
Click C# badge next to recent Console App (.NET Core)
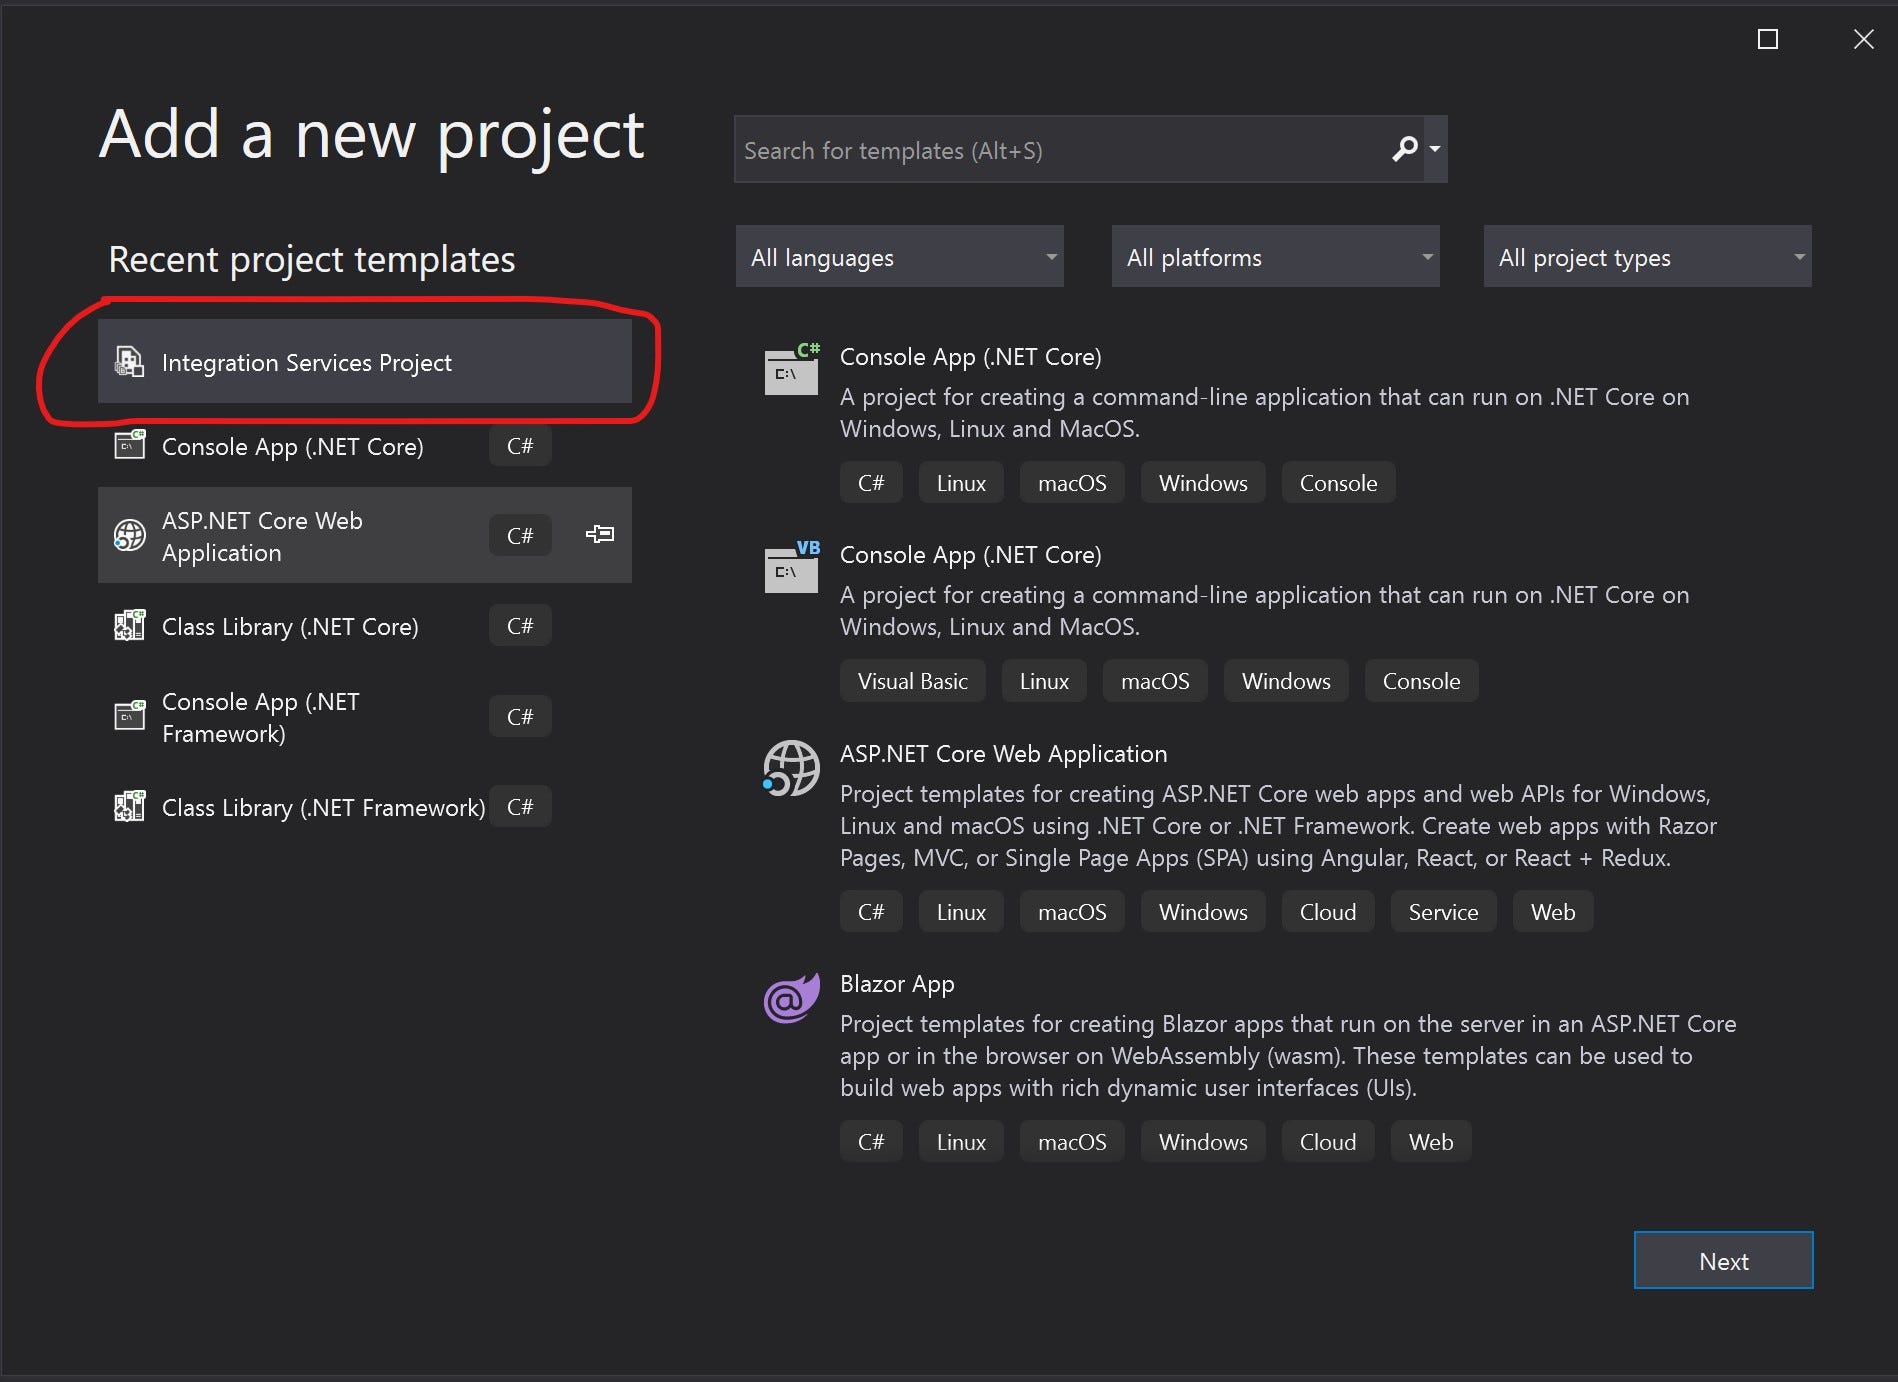click(x=520, y=446)
